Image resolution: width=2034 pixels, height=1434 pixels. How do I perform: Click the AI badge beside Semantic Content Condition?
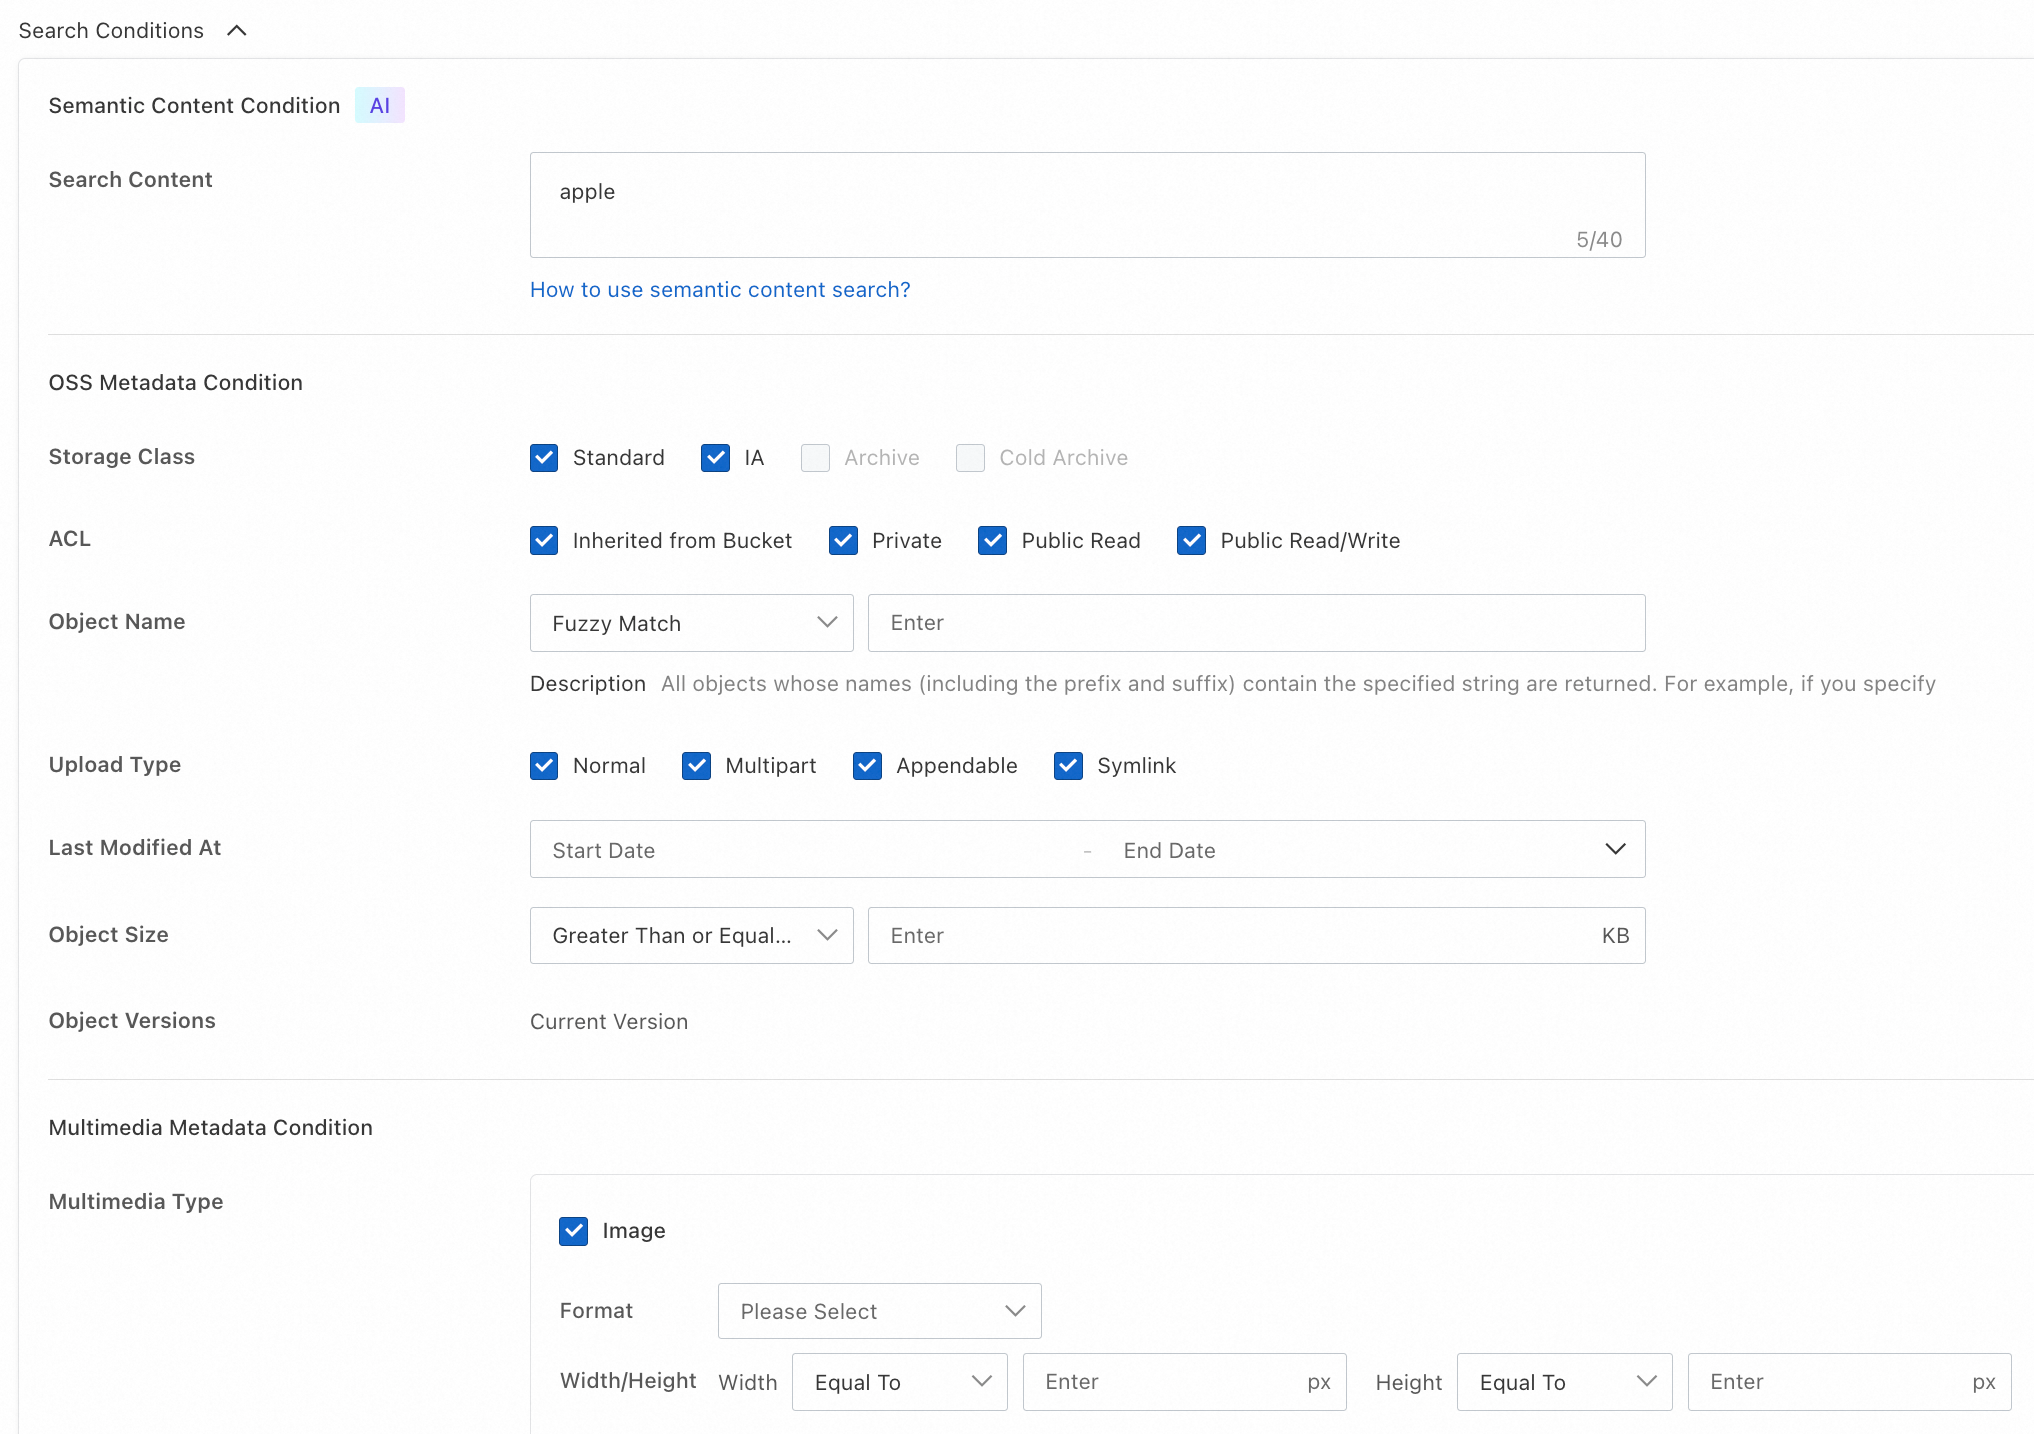click(379, 105)
